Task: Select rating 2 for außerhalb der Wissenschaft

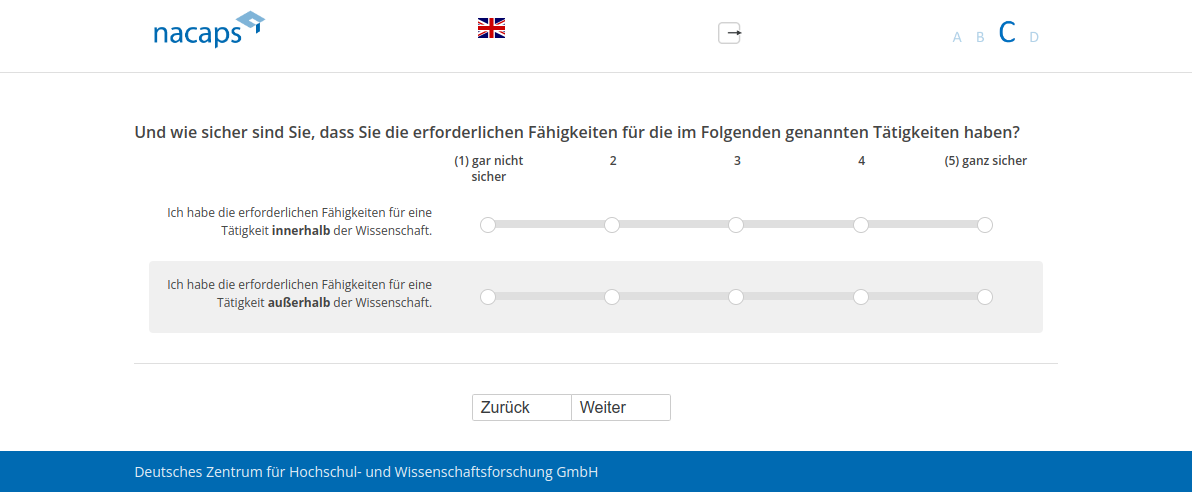Action: pos(612,297)
